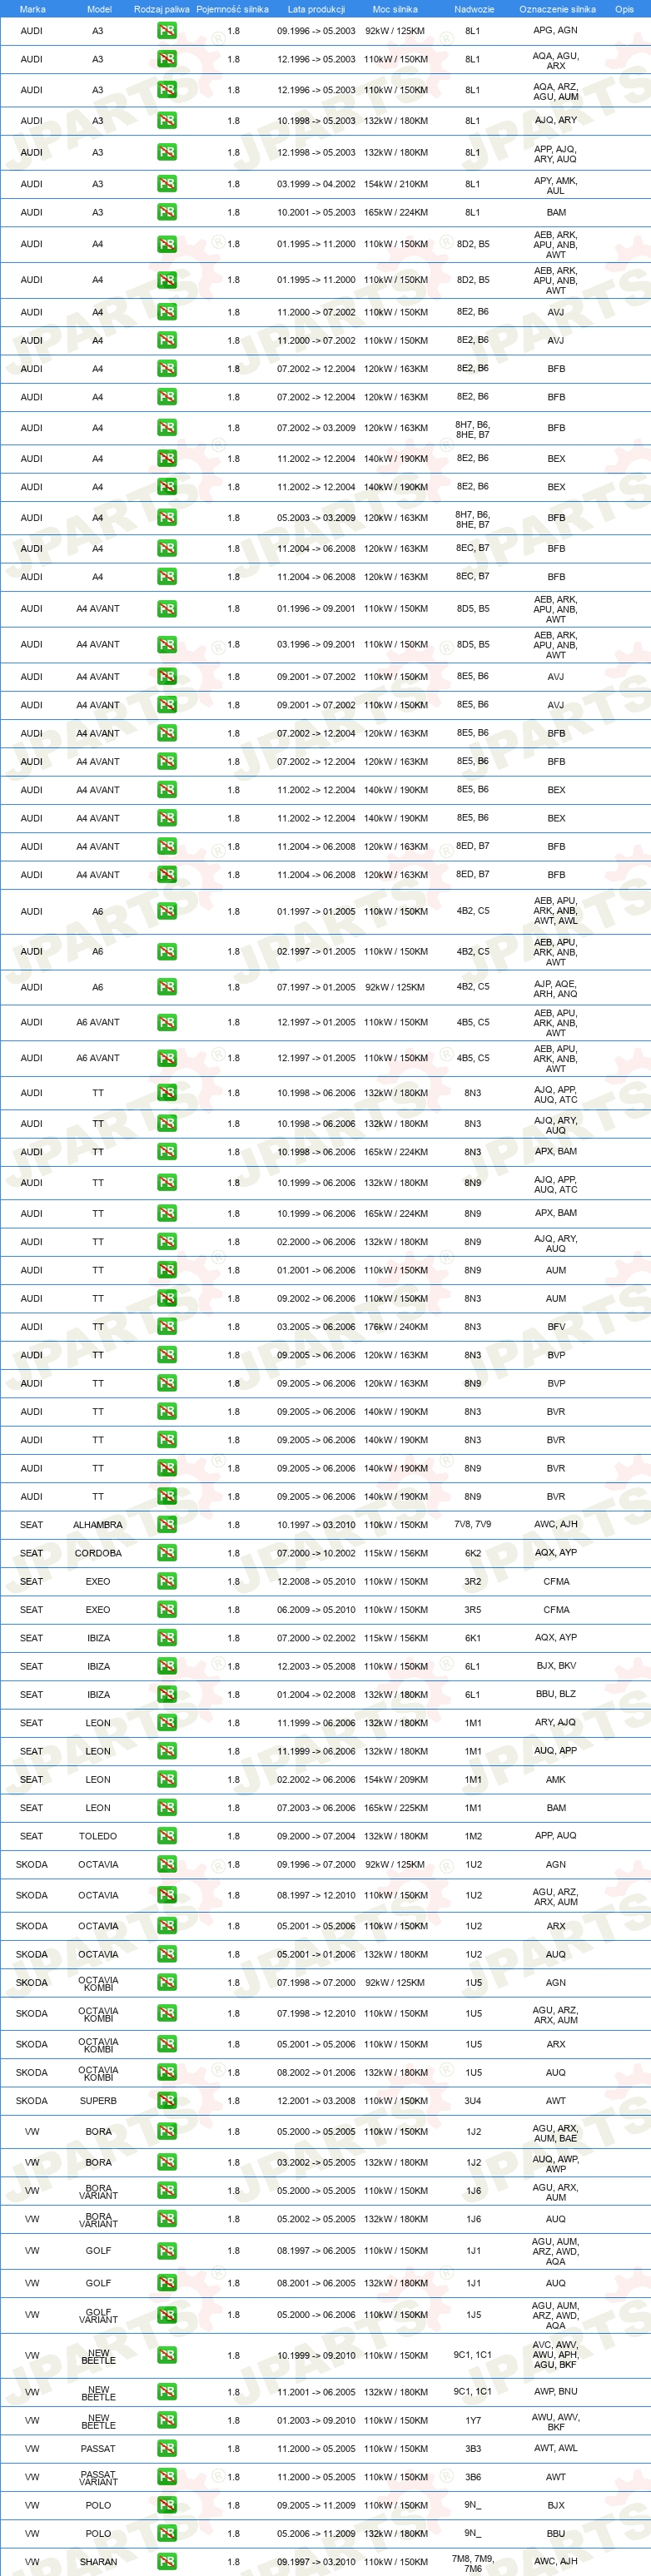Click fuel icon in Audi TT 176kW/240KM row
The height and width of the screenshot is (2576, 651).
coord(167,1327)
